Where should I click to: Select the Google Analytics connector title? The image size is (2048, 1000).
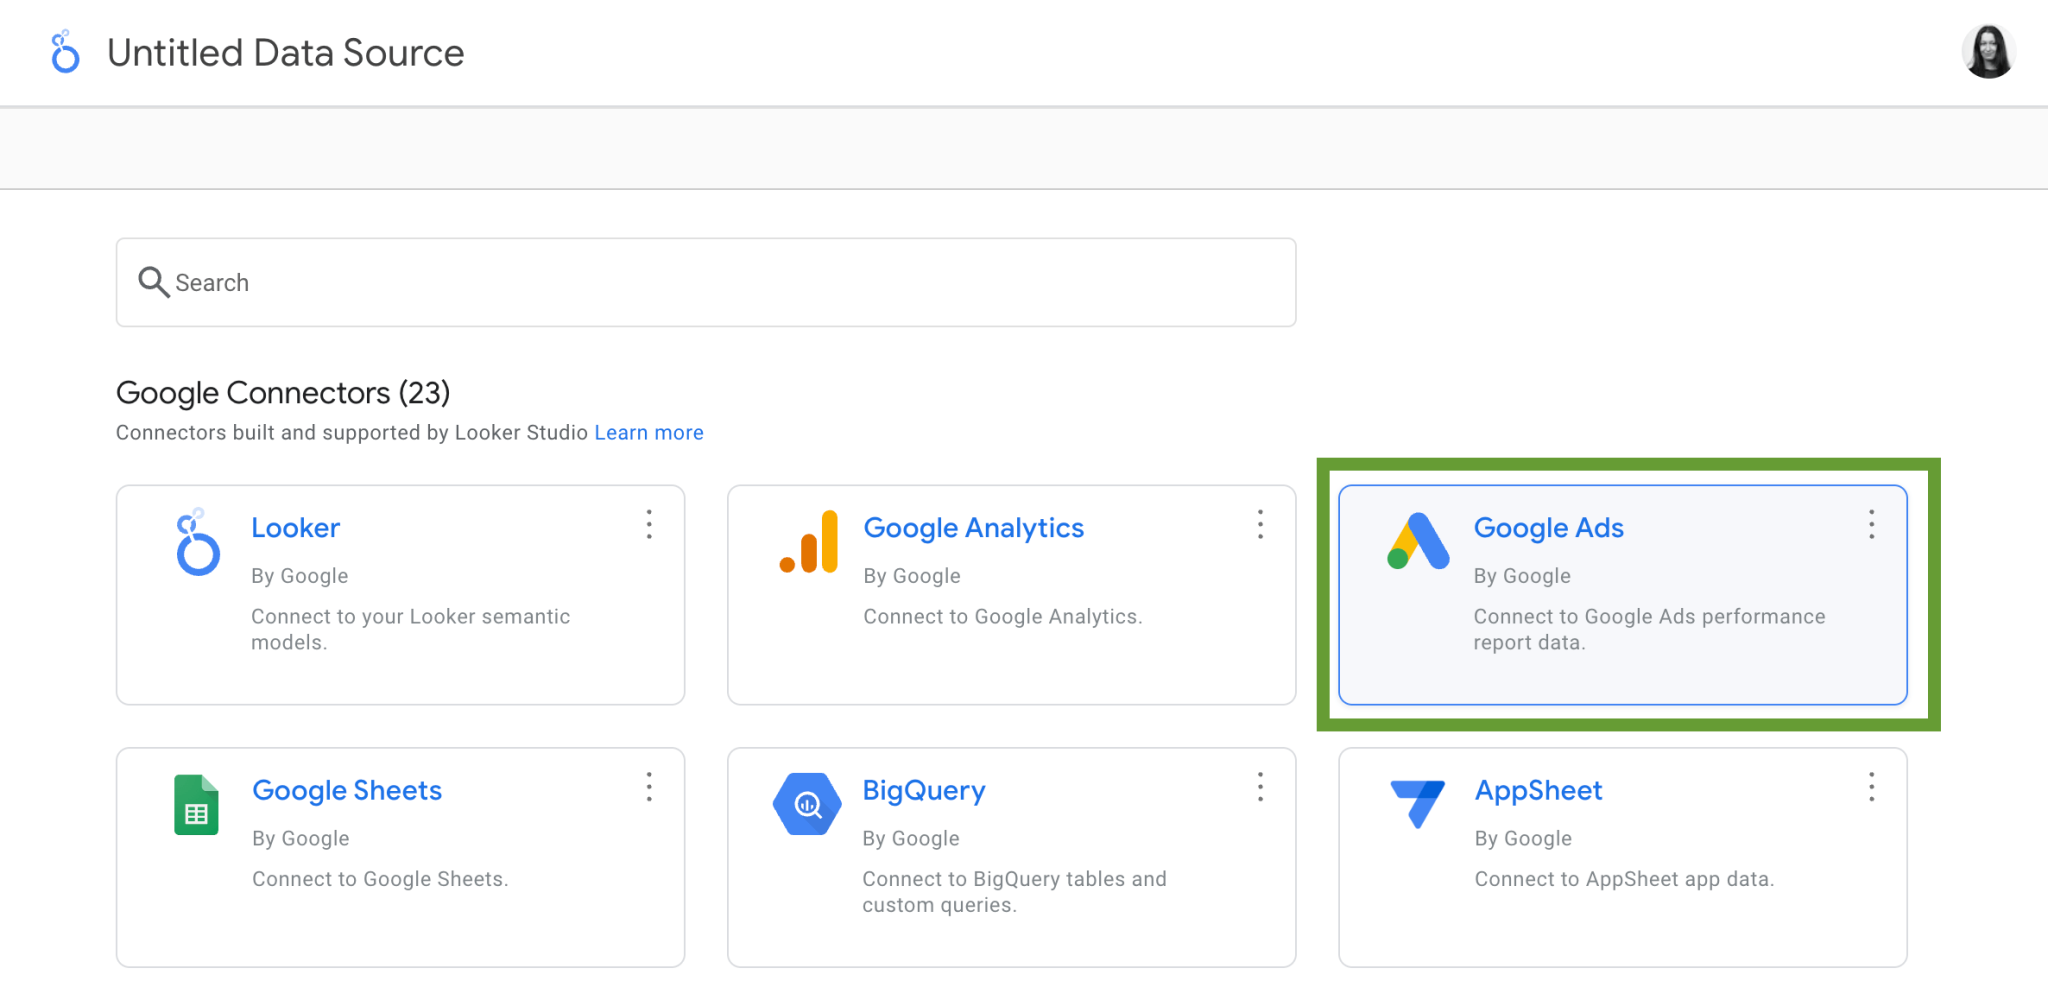[974, 528]
